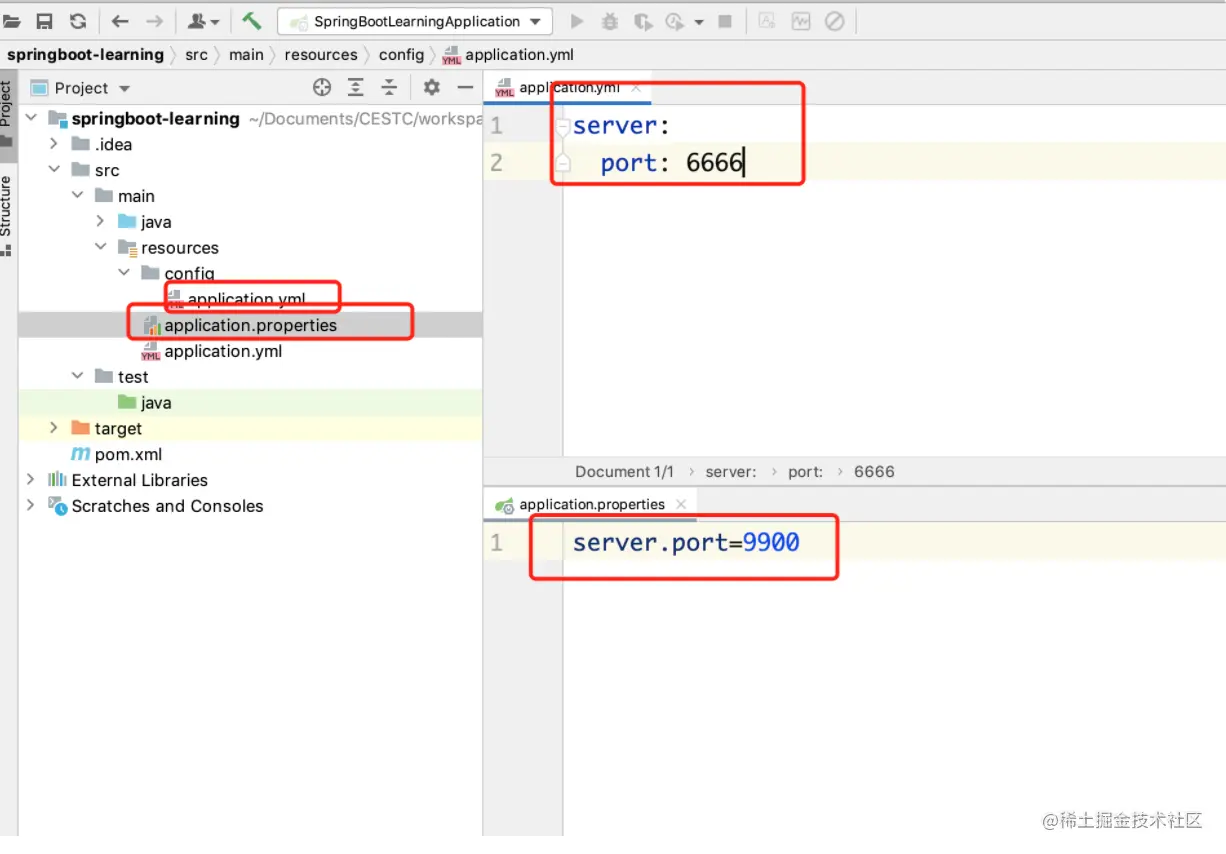Close the application.yml editor tab
Screen dimensions: 1226x854
tap(636, 88)
